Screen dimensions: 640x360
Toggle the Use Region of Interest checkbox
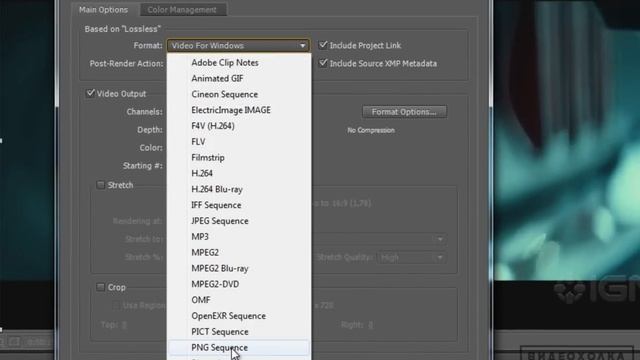click(x=116, y=305)
